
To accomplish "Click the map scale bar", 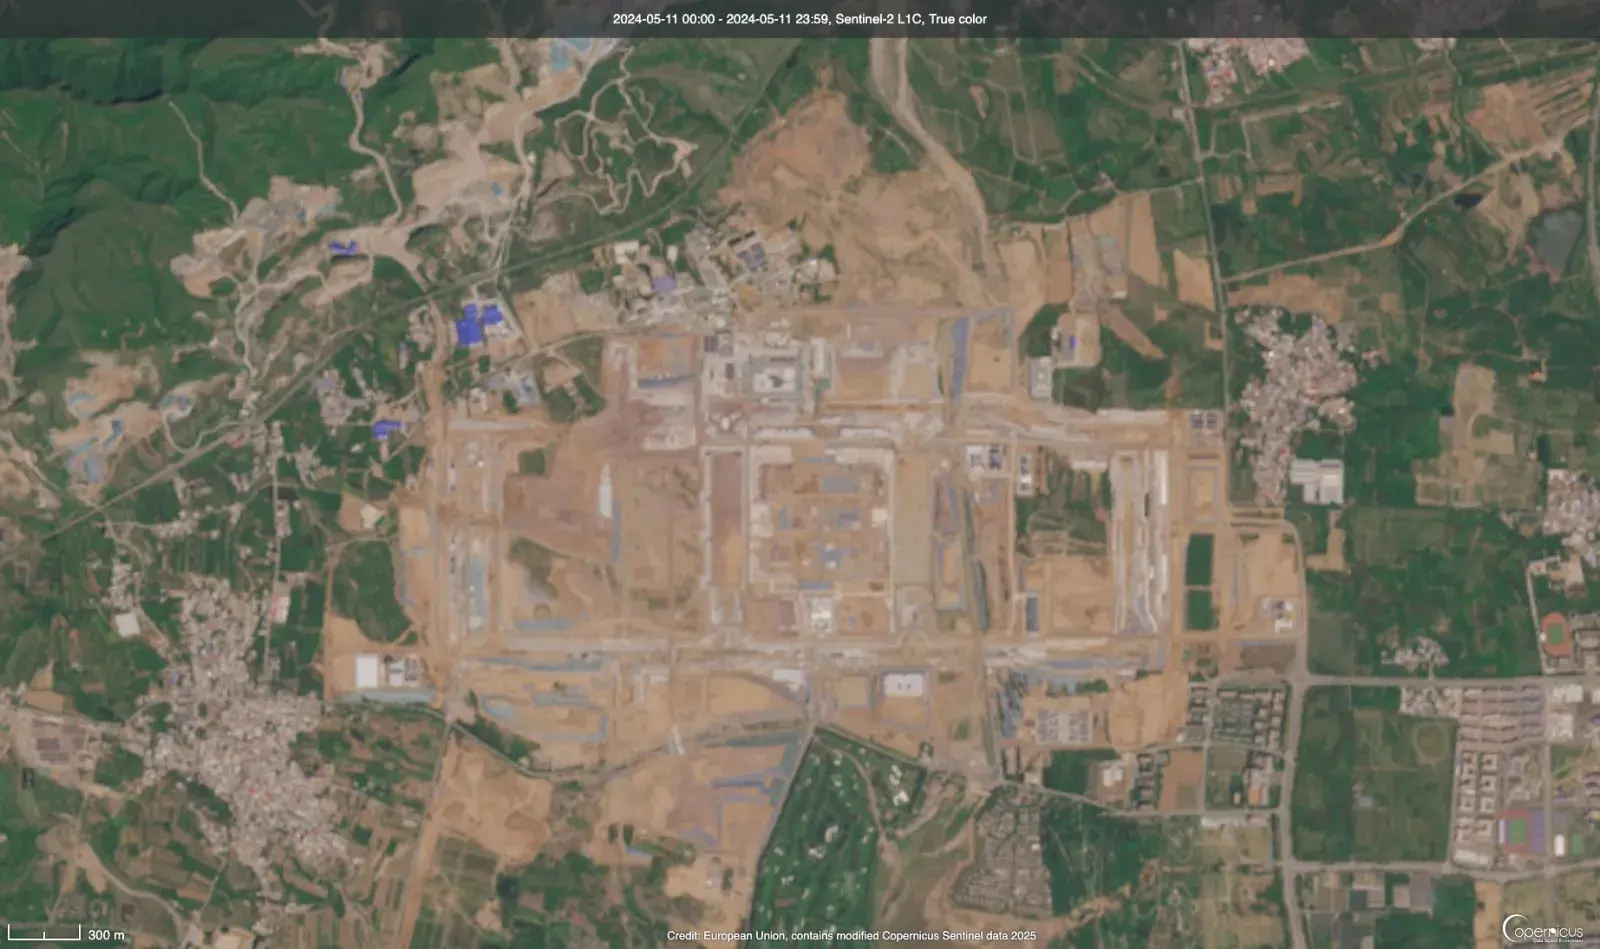I will 44,934.
